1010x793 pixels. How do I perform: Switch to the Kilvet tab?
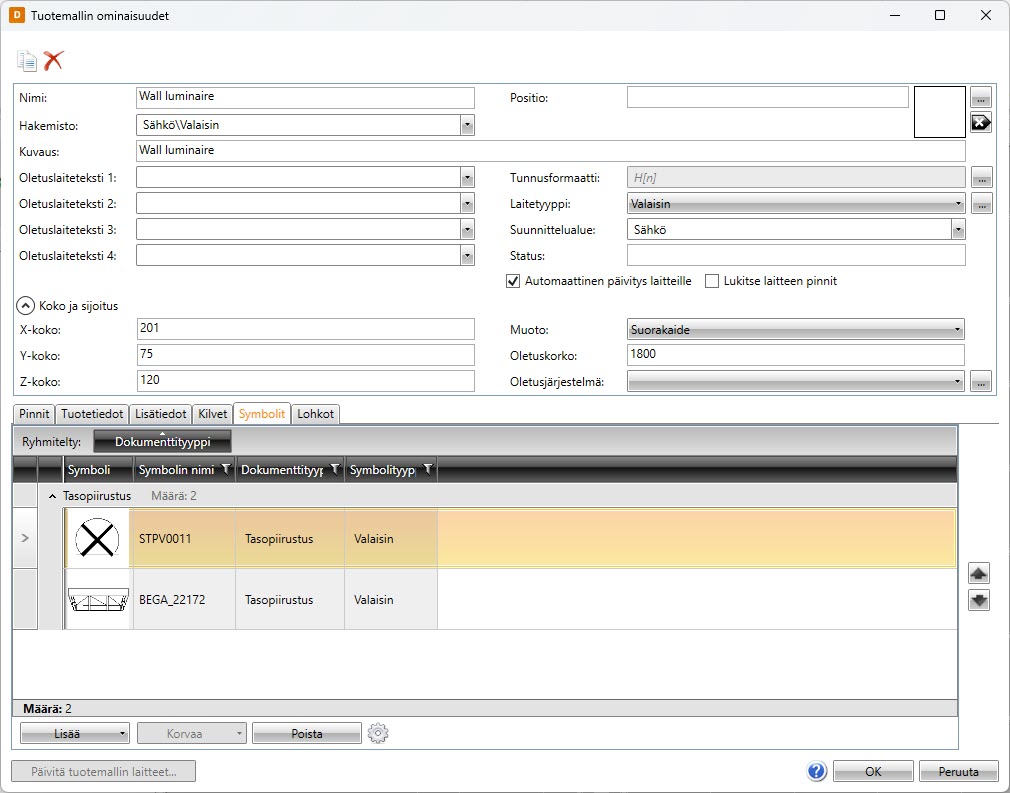point(213,414)
